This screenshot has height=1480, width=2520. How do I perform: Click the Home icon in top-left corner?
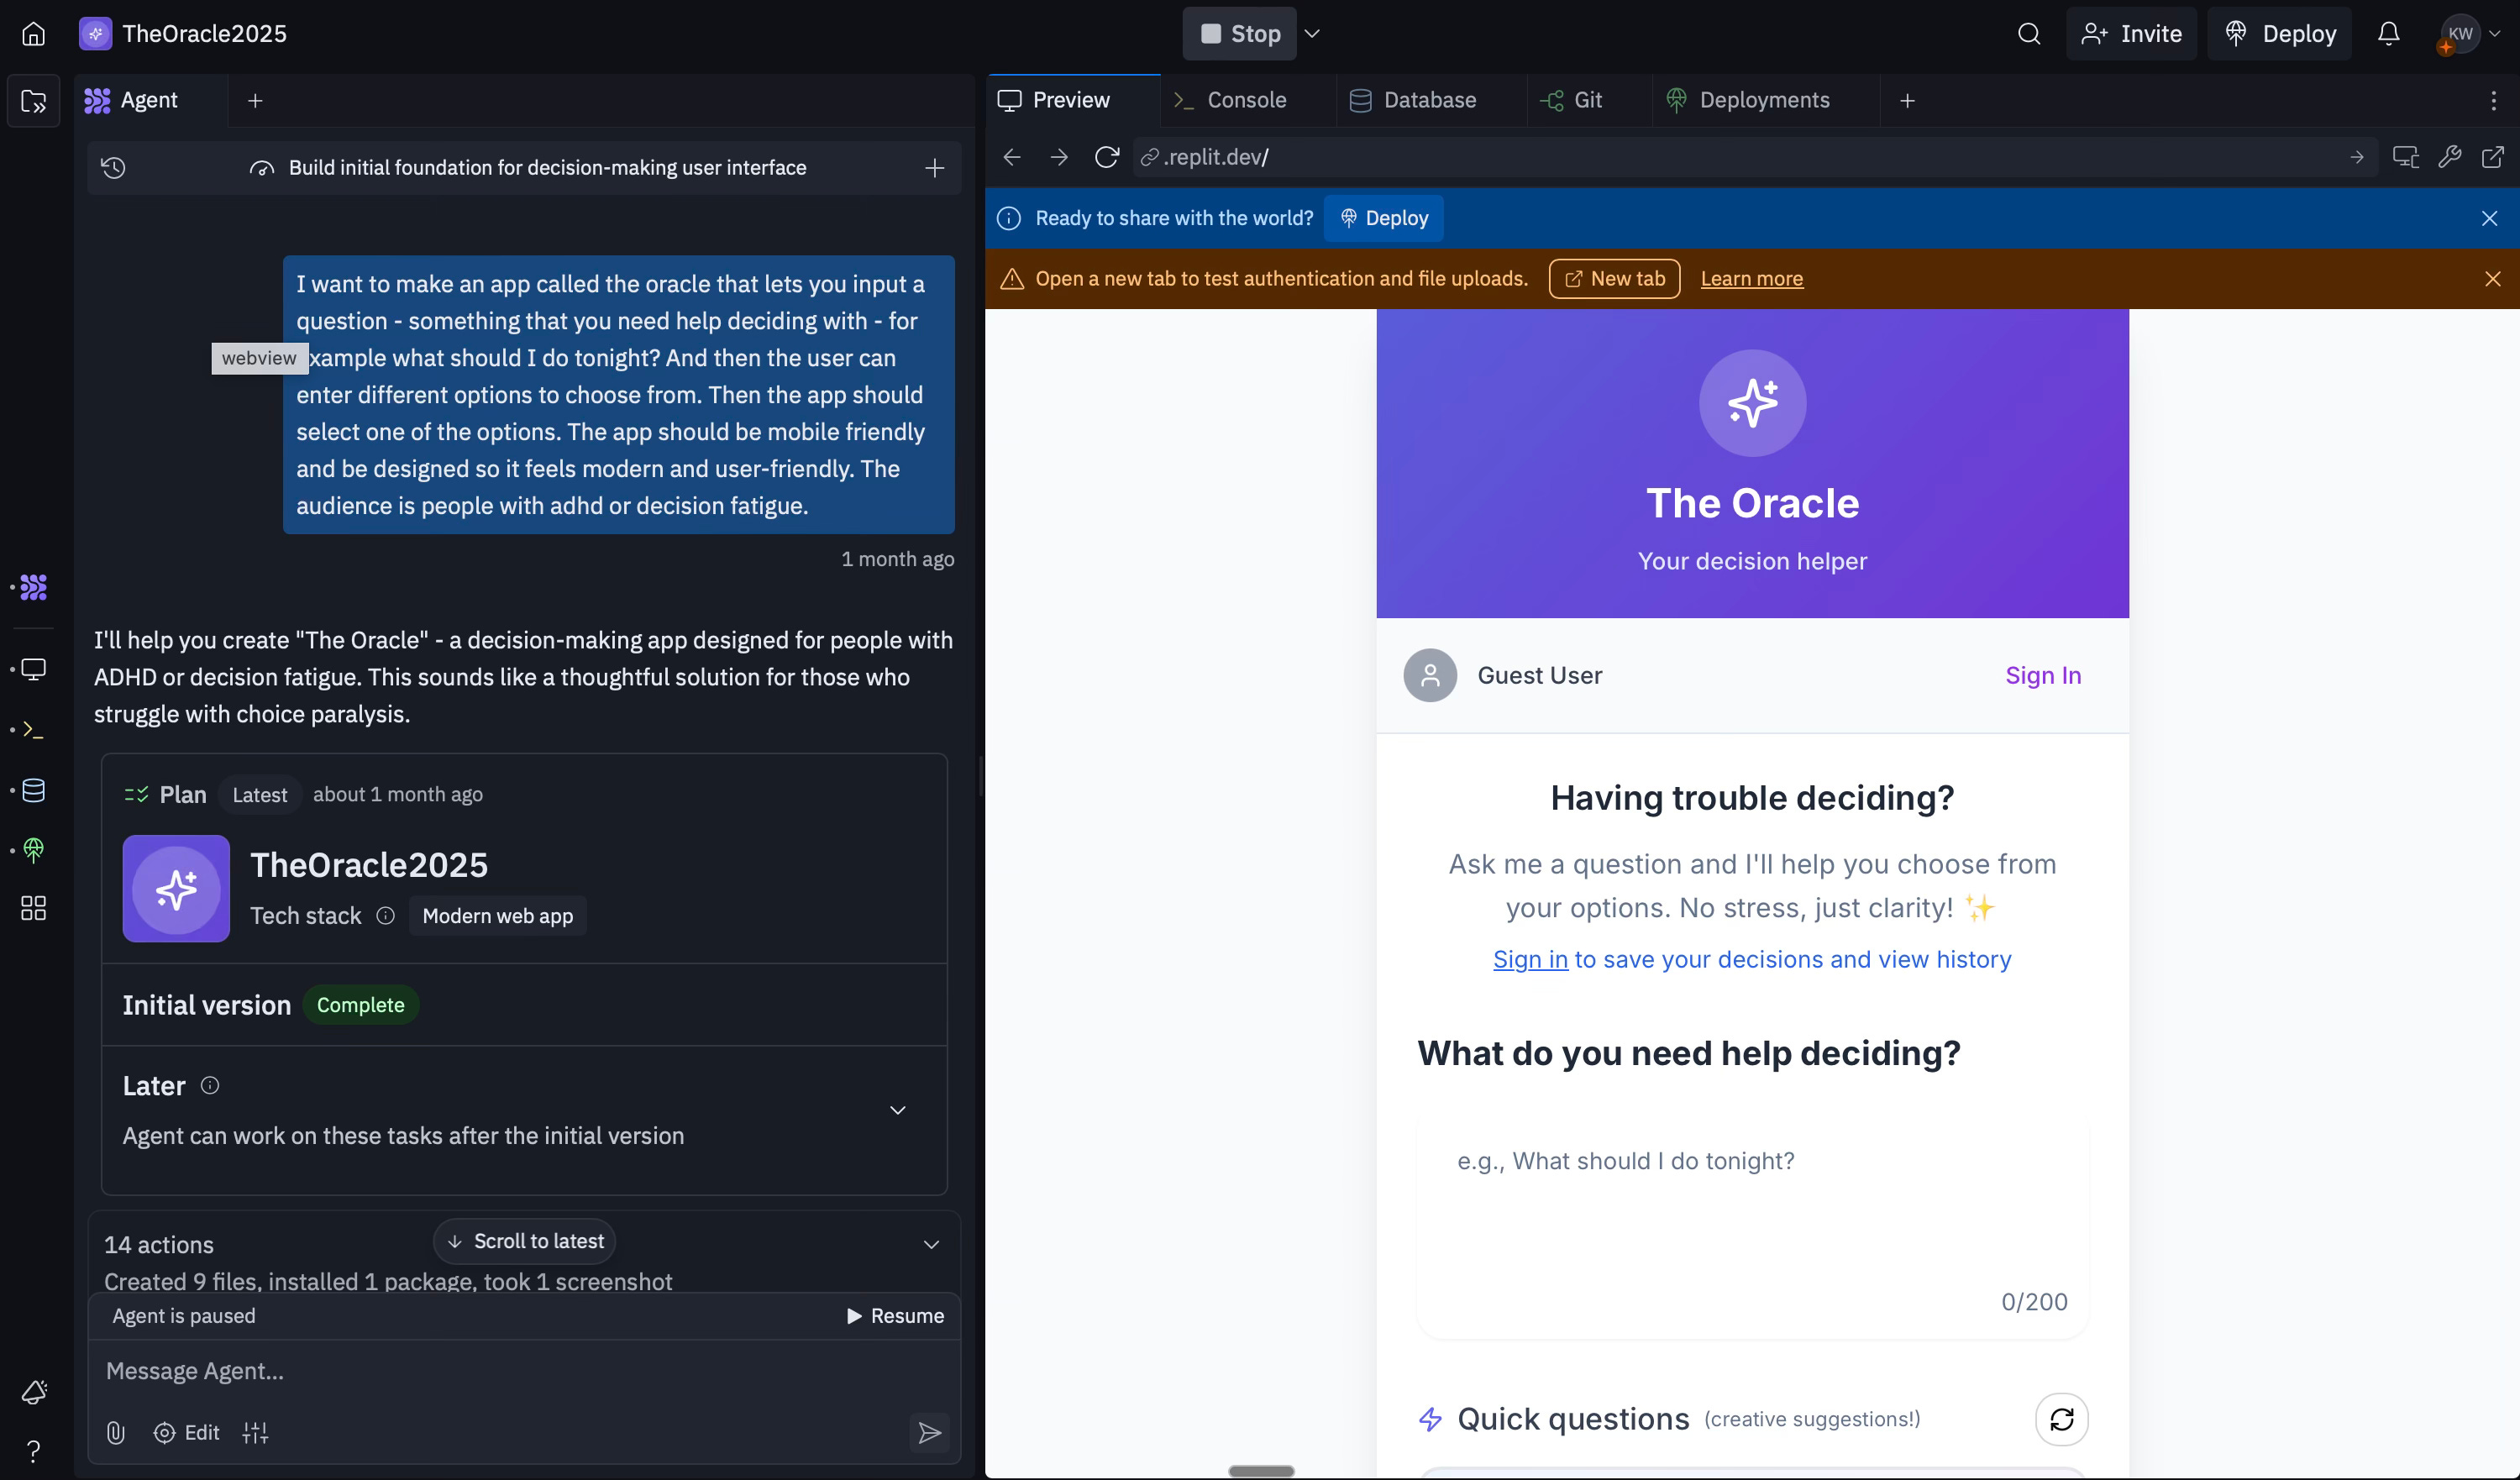coord(33,34)
